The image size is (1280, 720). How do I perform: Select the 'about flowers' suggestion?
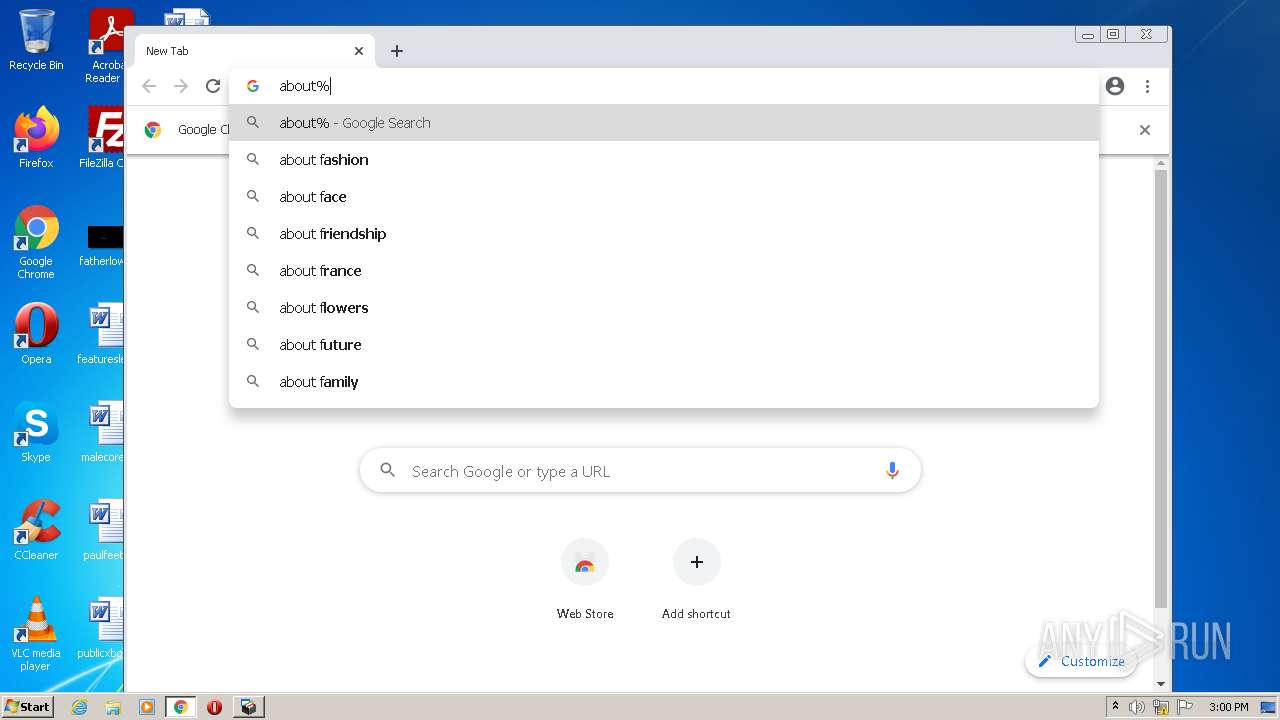[664, 308]
